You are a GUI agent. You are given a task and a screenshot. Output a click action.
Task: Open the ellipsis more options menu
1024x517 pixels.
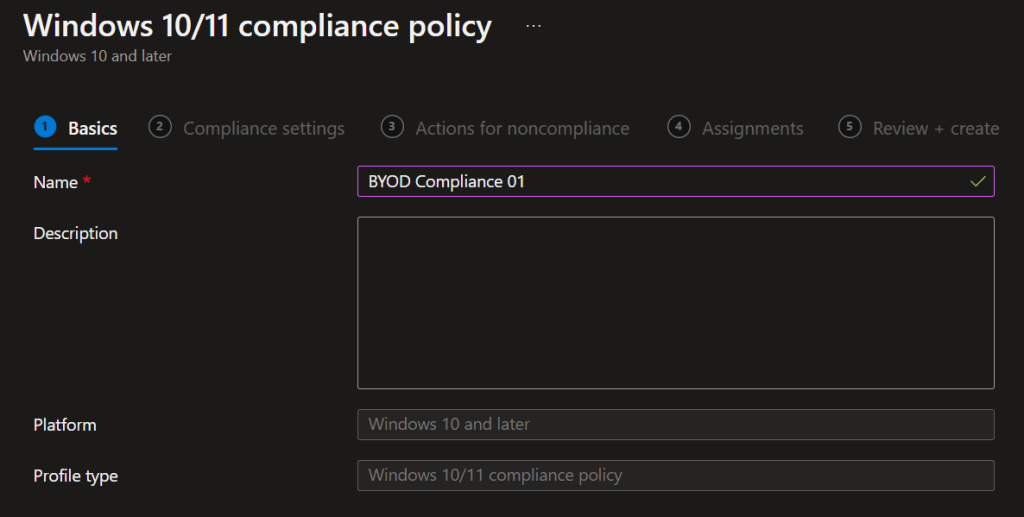(x=533, y=26)
